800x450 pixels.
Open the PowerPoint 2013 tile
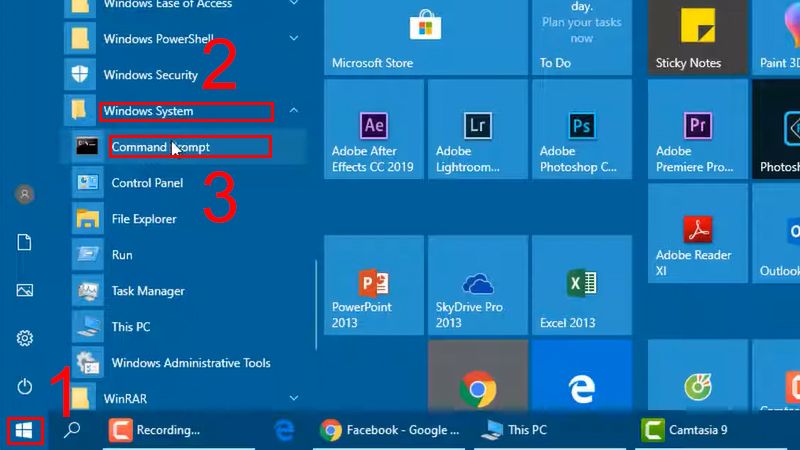(x=374, y=285)
